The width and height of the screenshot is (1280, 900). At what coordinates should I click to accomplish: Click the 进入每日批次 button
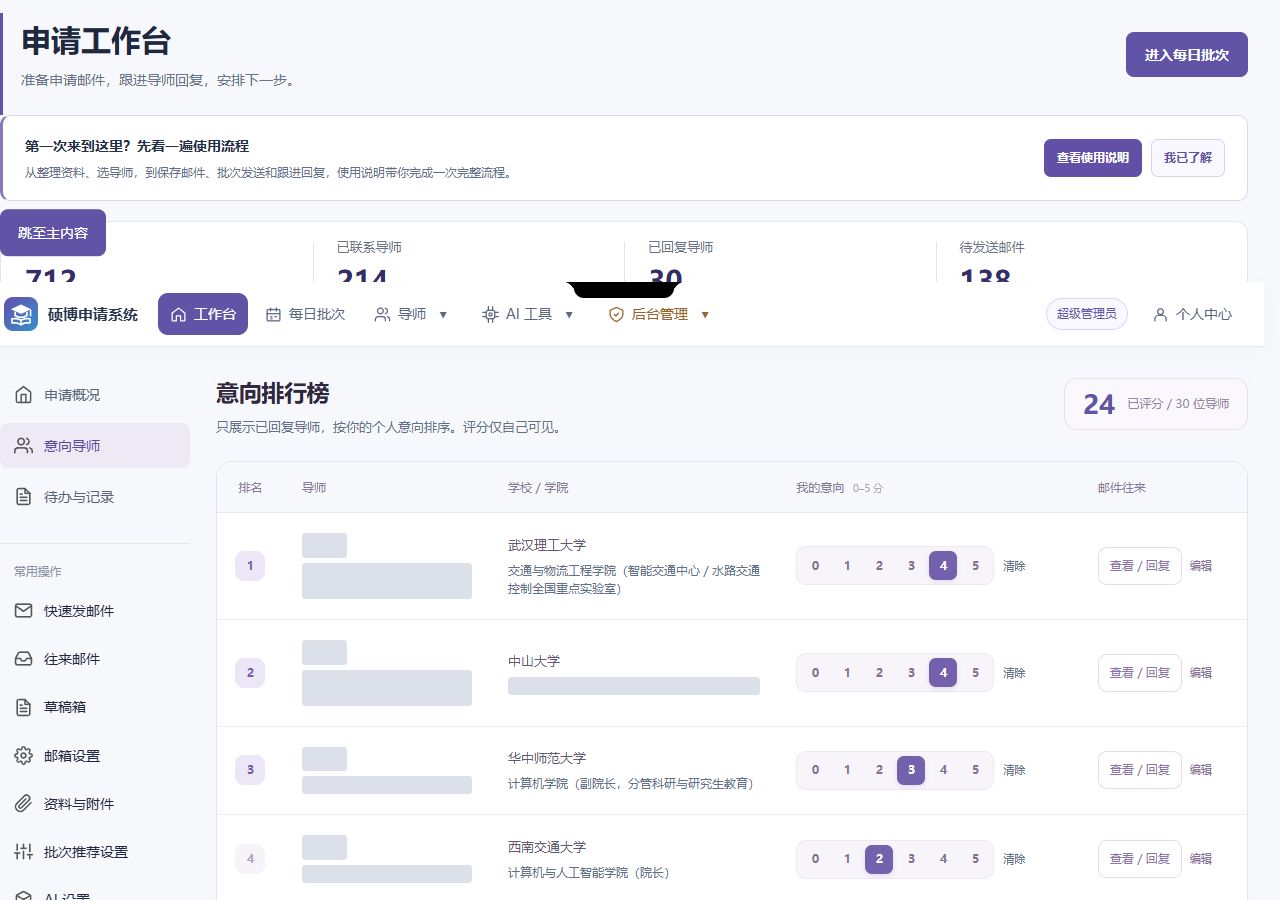(1187, 55)
